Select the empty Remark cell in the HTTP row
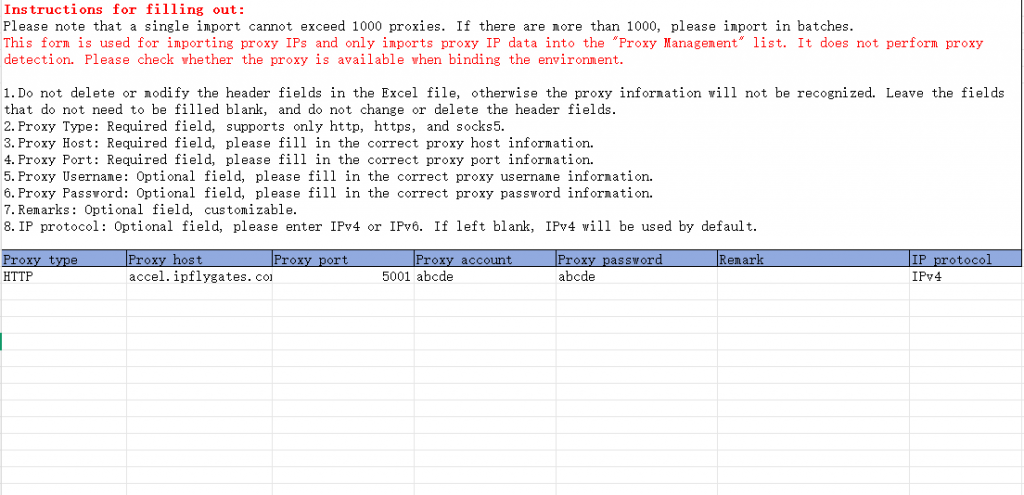The width and height of the screenshot is (1024, 495). [811, 276]
